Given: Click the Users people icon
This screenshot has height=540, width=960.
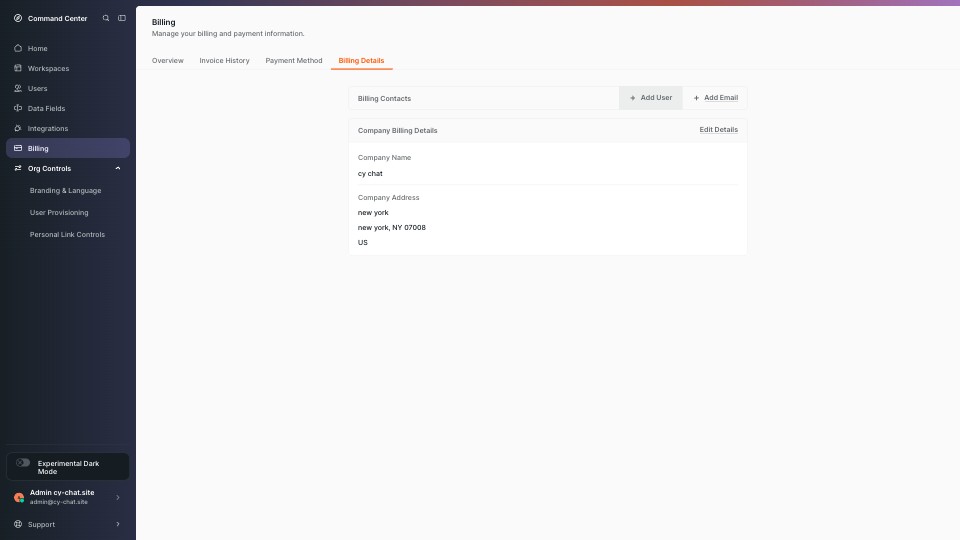Looking at the screenshot, I should 18,88.
